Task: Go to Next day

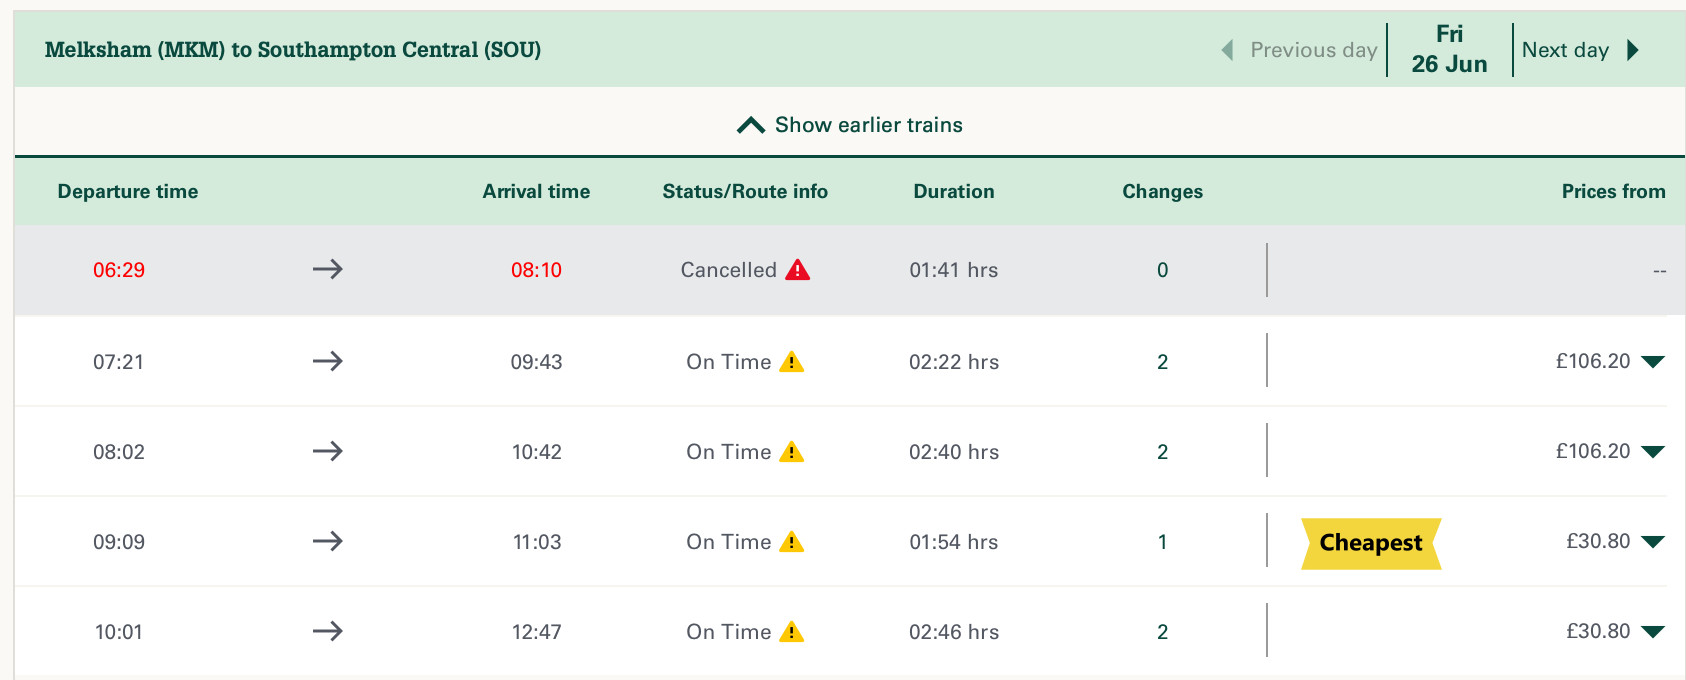Action: pos(1565,50)
